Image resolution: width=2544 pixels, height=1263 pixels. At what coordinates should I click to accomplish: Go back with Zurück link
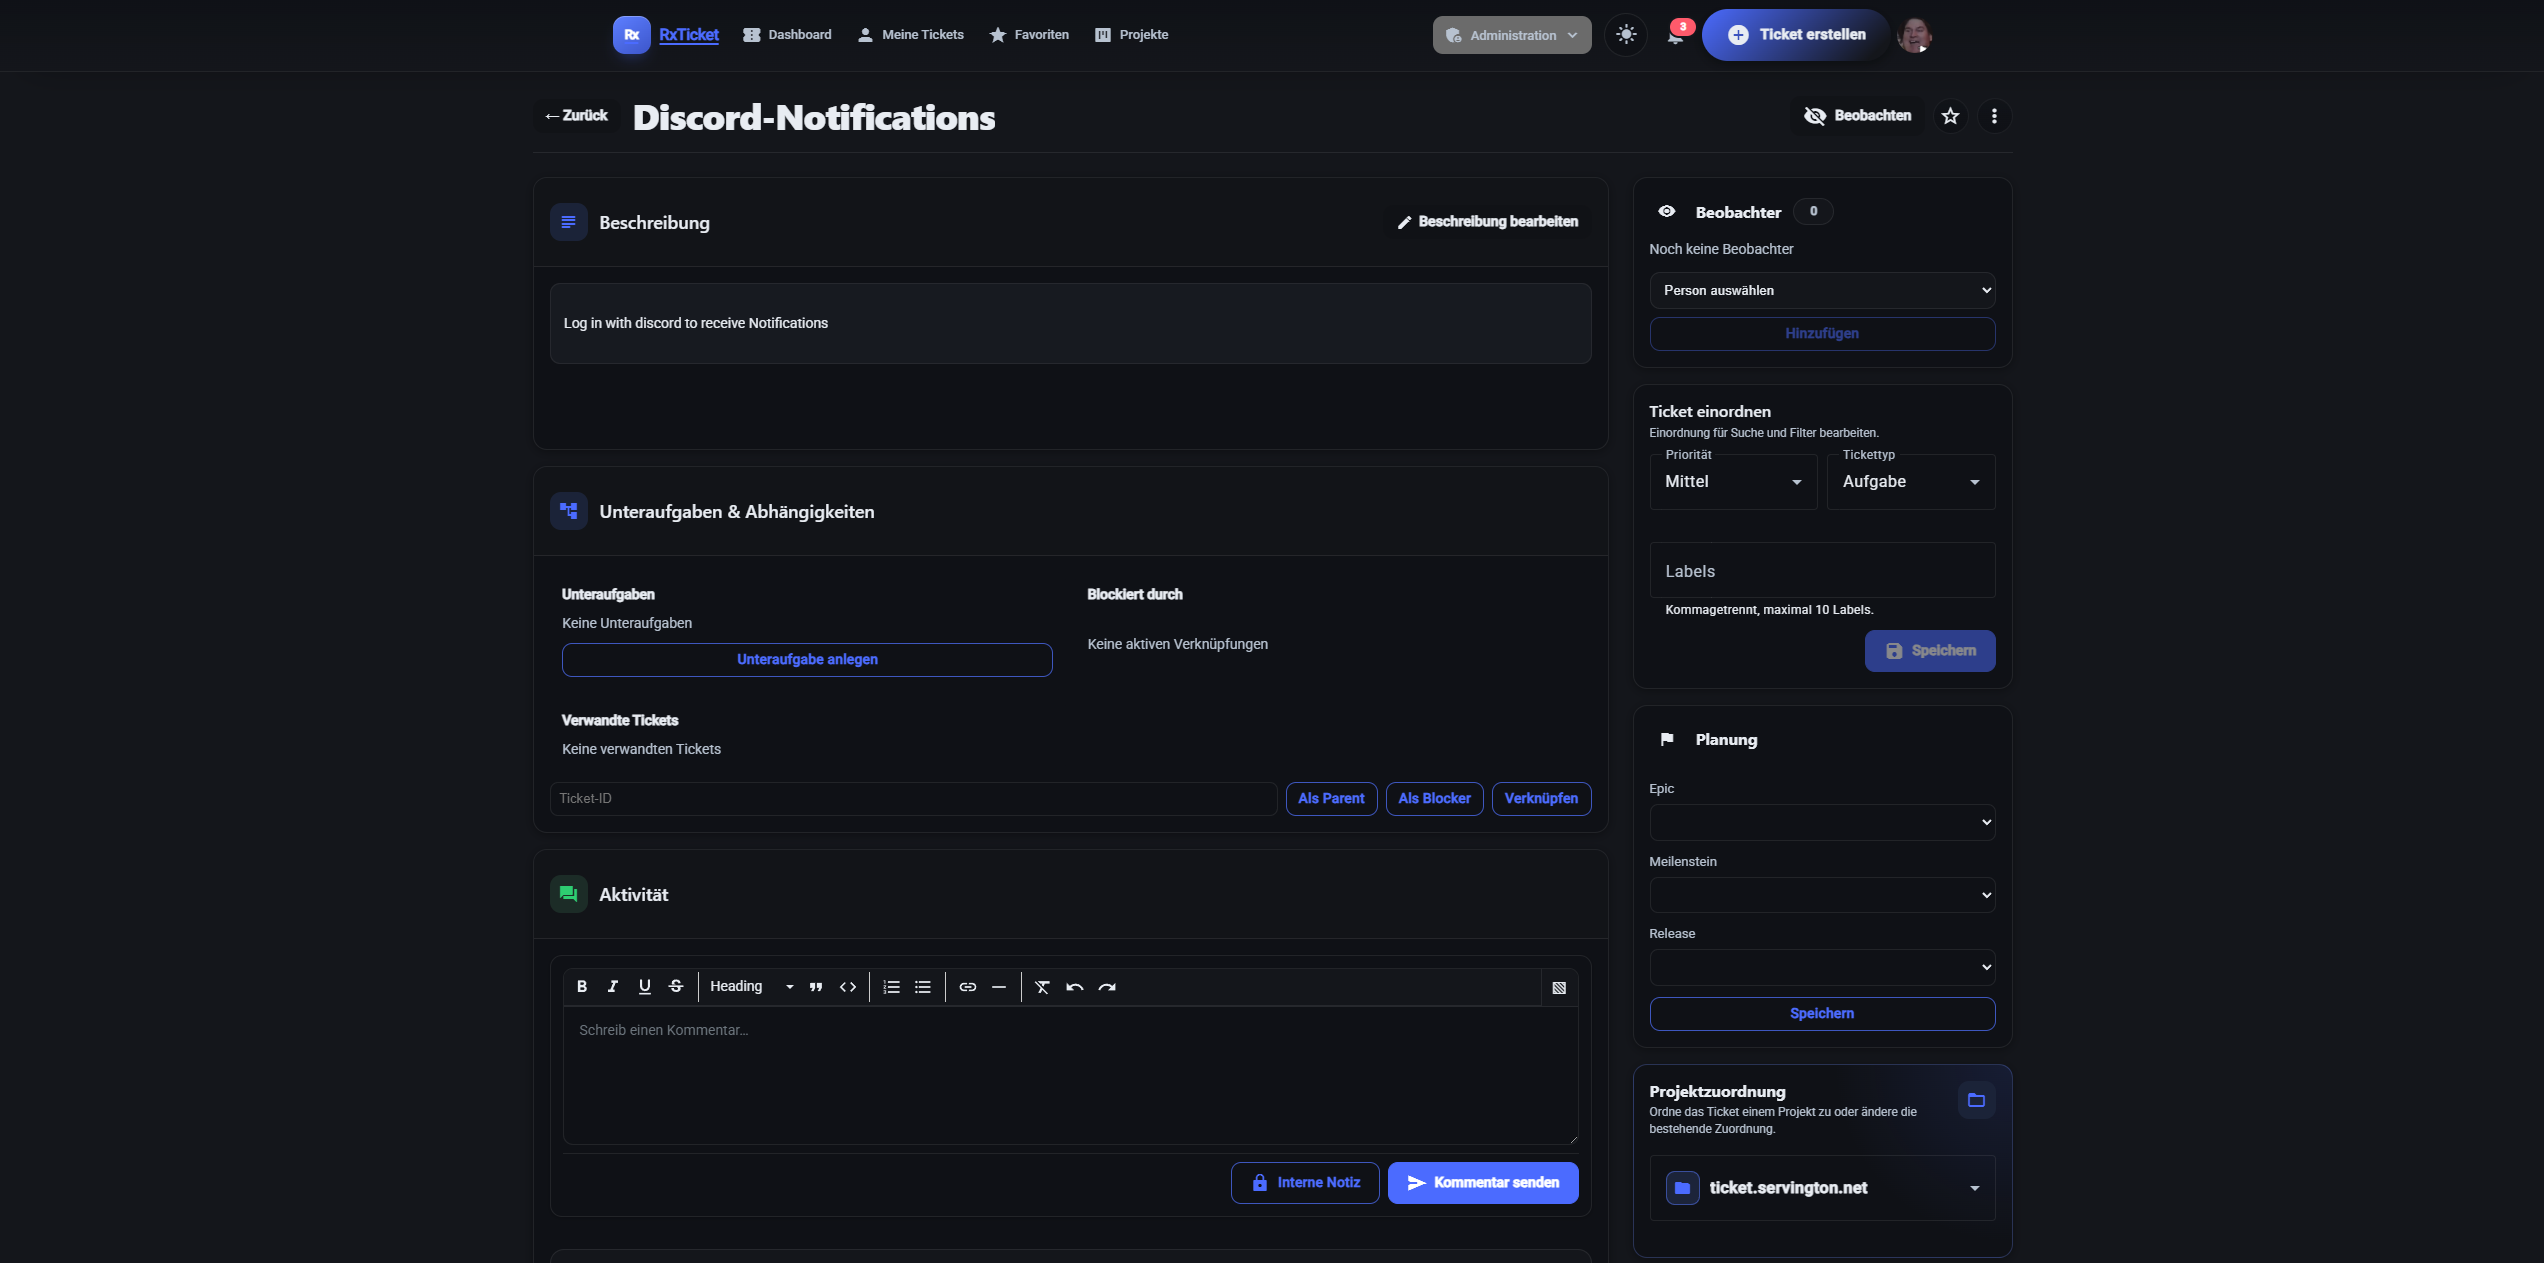[x=576, y=116]
